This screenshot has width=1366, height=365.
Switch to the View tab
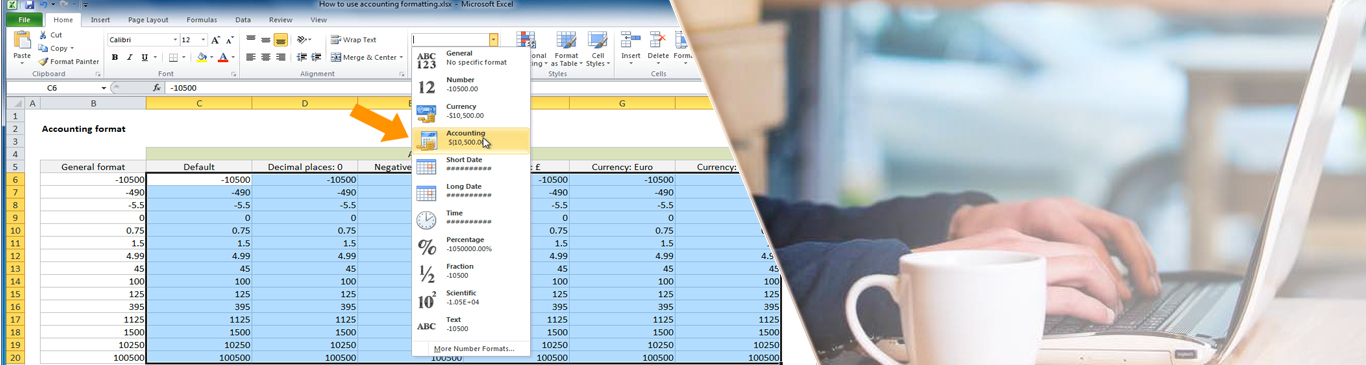click(x=318, y=20)
